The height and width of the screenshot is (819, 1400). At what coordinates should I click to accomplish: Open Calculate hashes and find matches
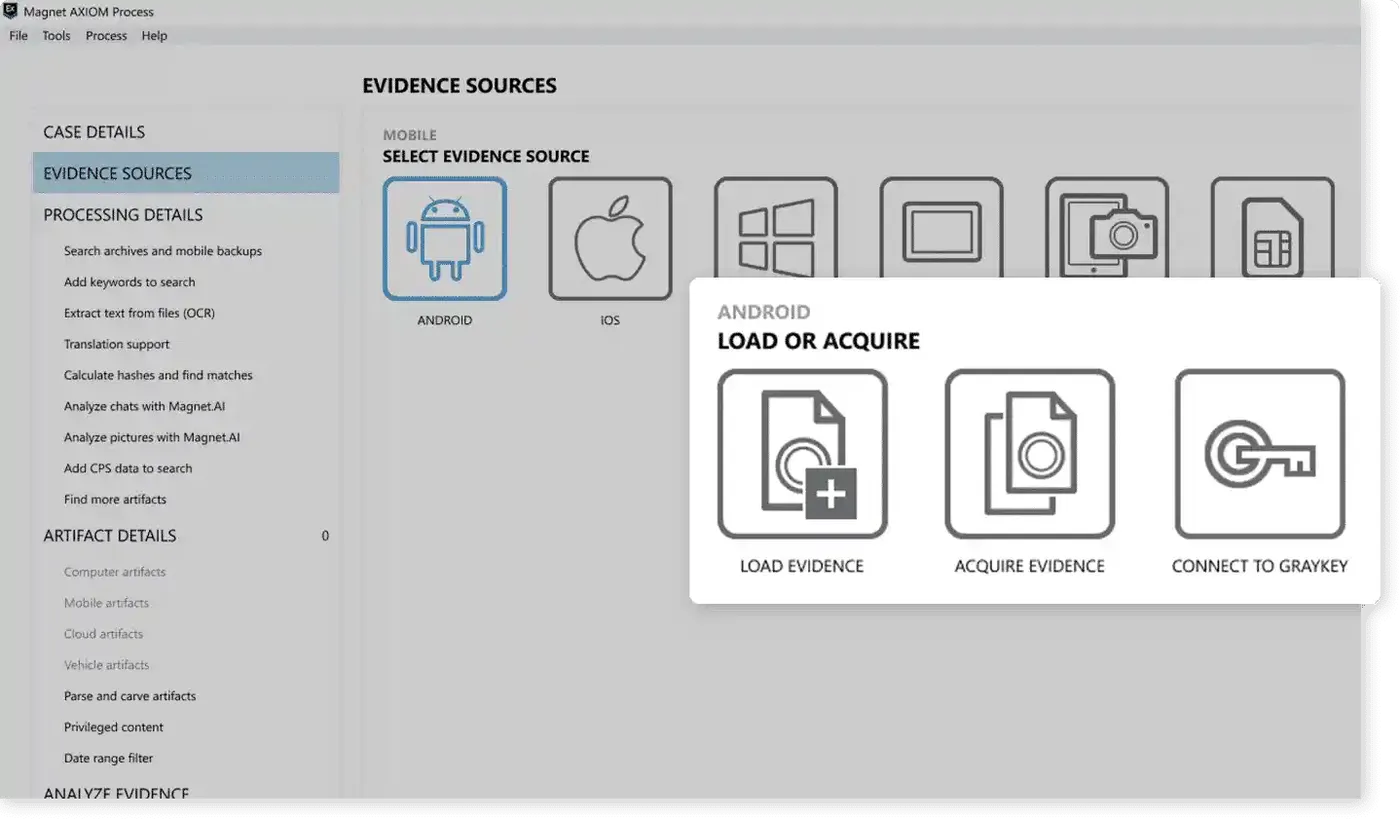(x=158, y=375)
